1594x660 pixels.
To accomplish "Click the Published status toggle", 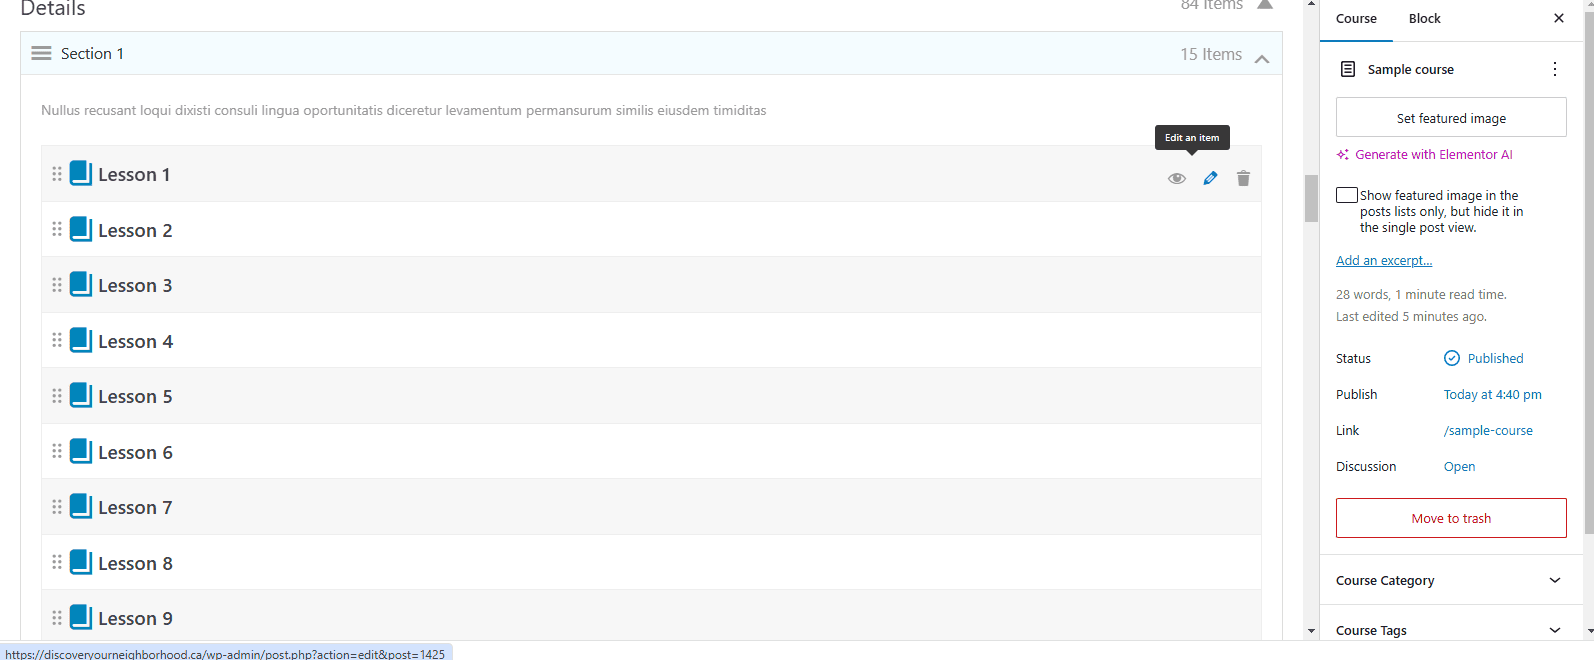I will pos(1484,358).
